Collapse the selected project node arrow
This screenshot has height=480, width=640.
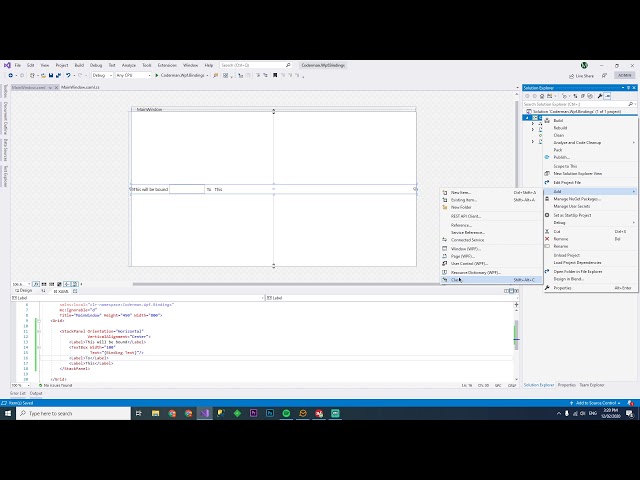point(527,118)
